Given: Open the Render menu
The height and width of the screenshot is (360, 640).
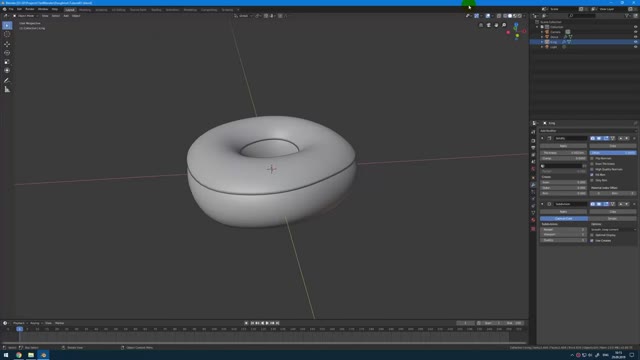Looking at the screenshot, I should coord(30,9).
